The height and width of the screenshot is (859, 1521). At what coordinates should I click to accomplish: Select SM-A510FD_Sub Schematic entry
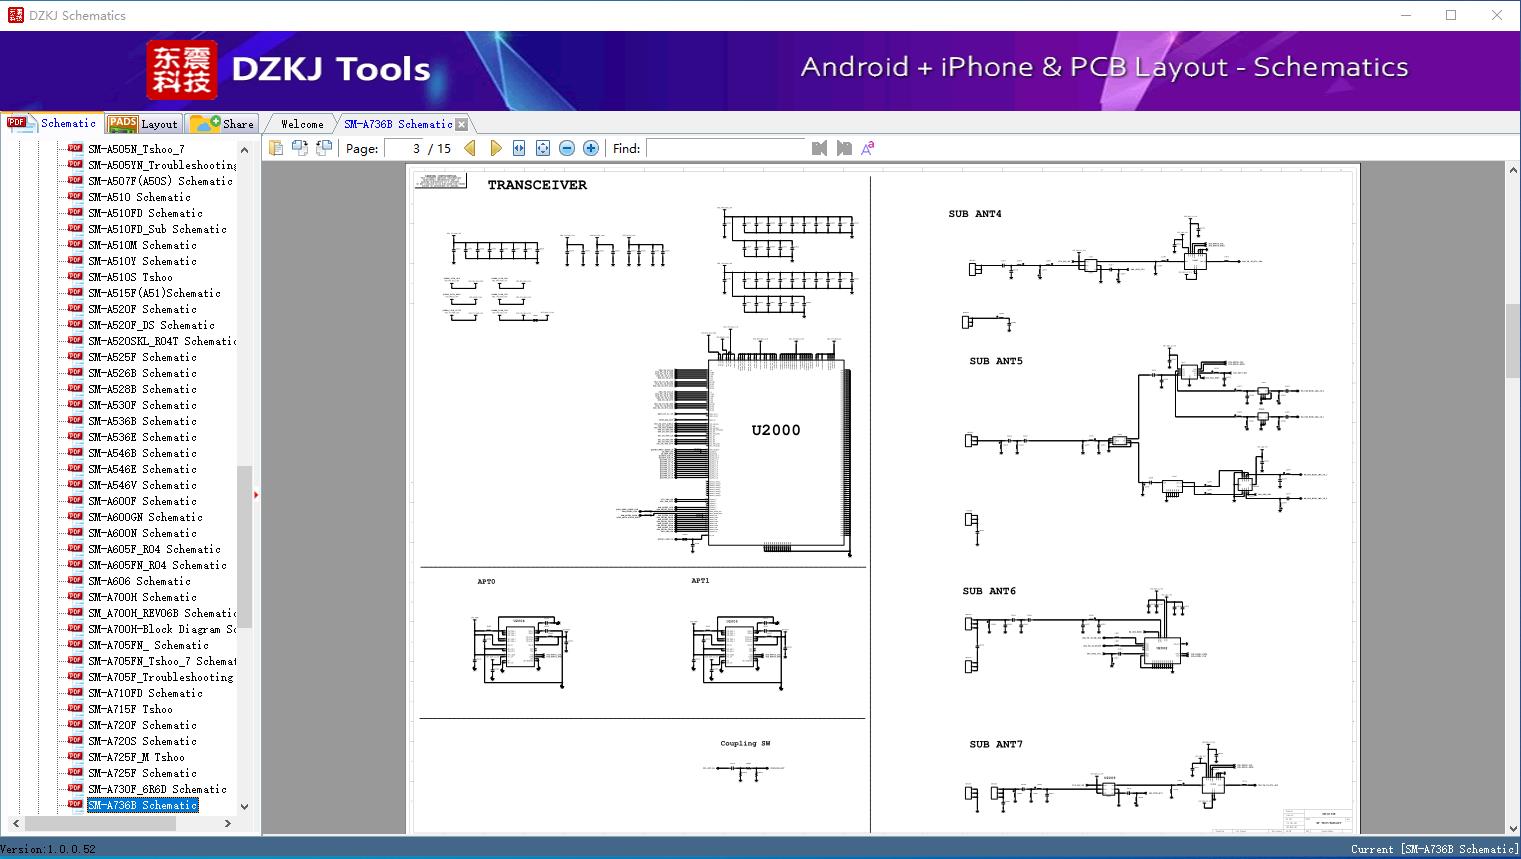point(157,229)
